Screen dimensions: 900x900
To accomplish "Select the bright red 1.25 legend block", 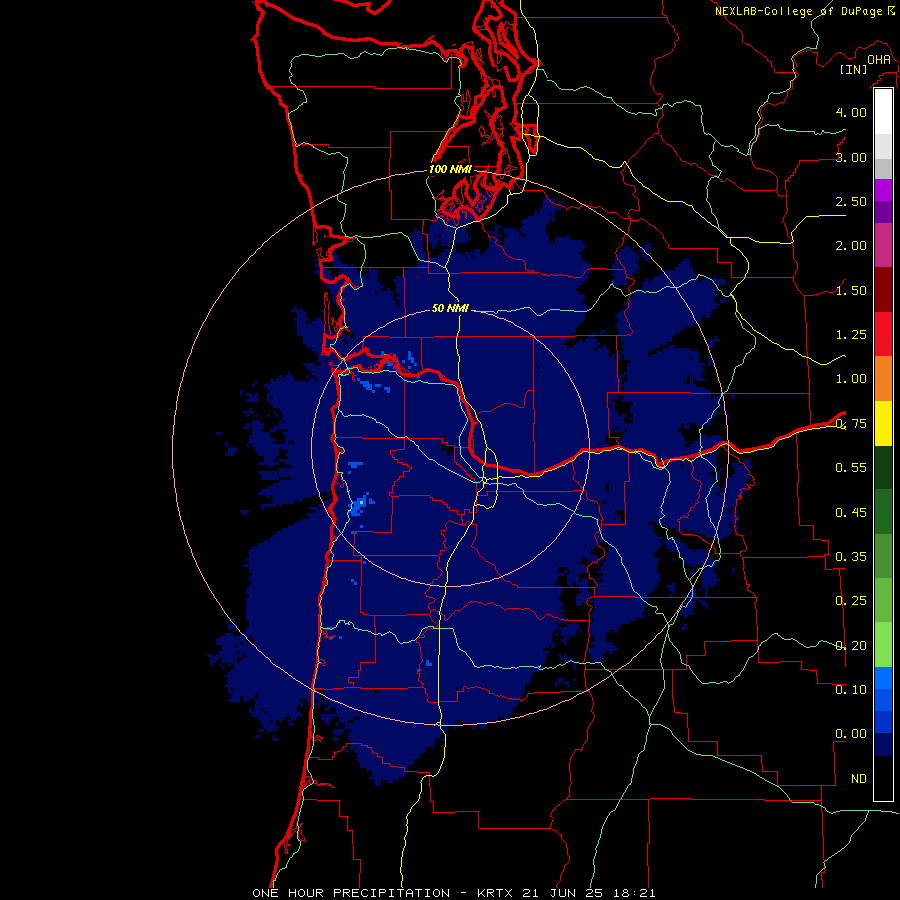I will (x=883, y=334).
